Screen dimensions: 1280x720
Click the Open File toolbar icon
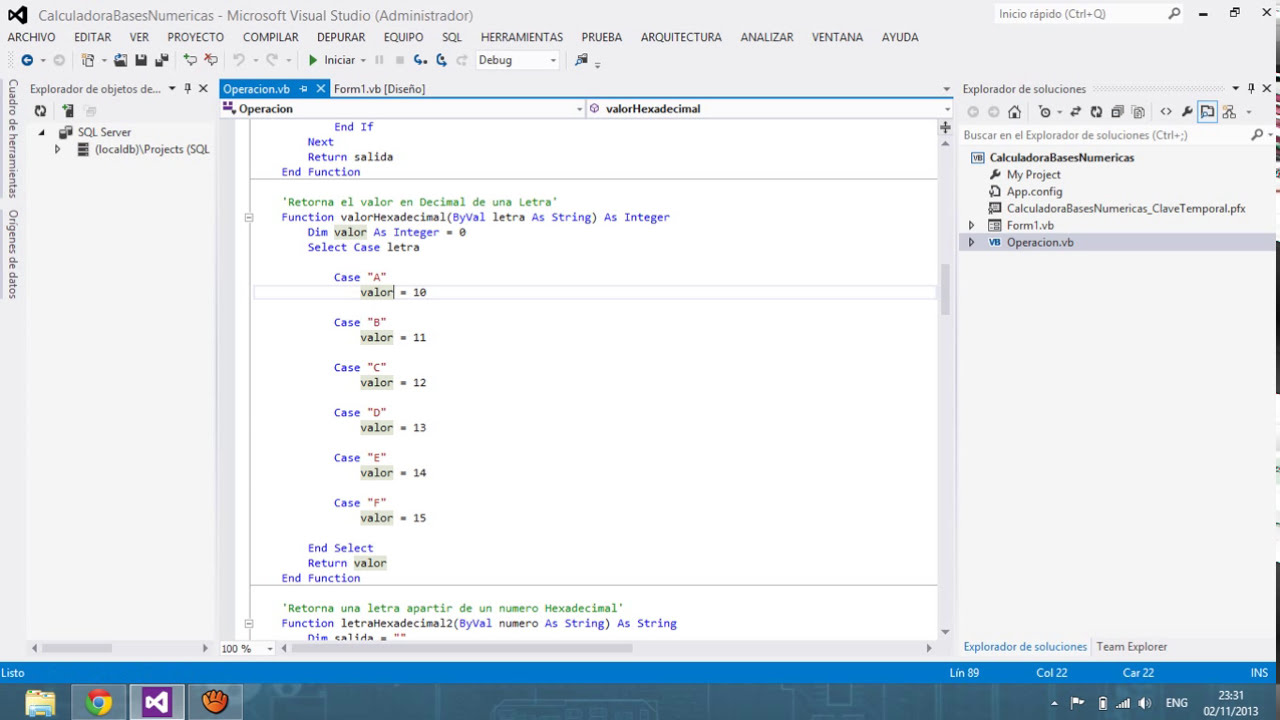121,60
